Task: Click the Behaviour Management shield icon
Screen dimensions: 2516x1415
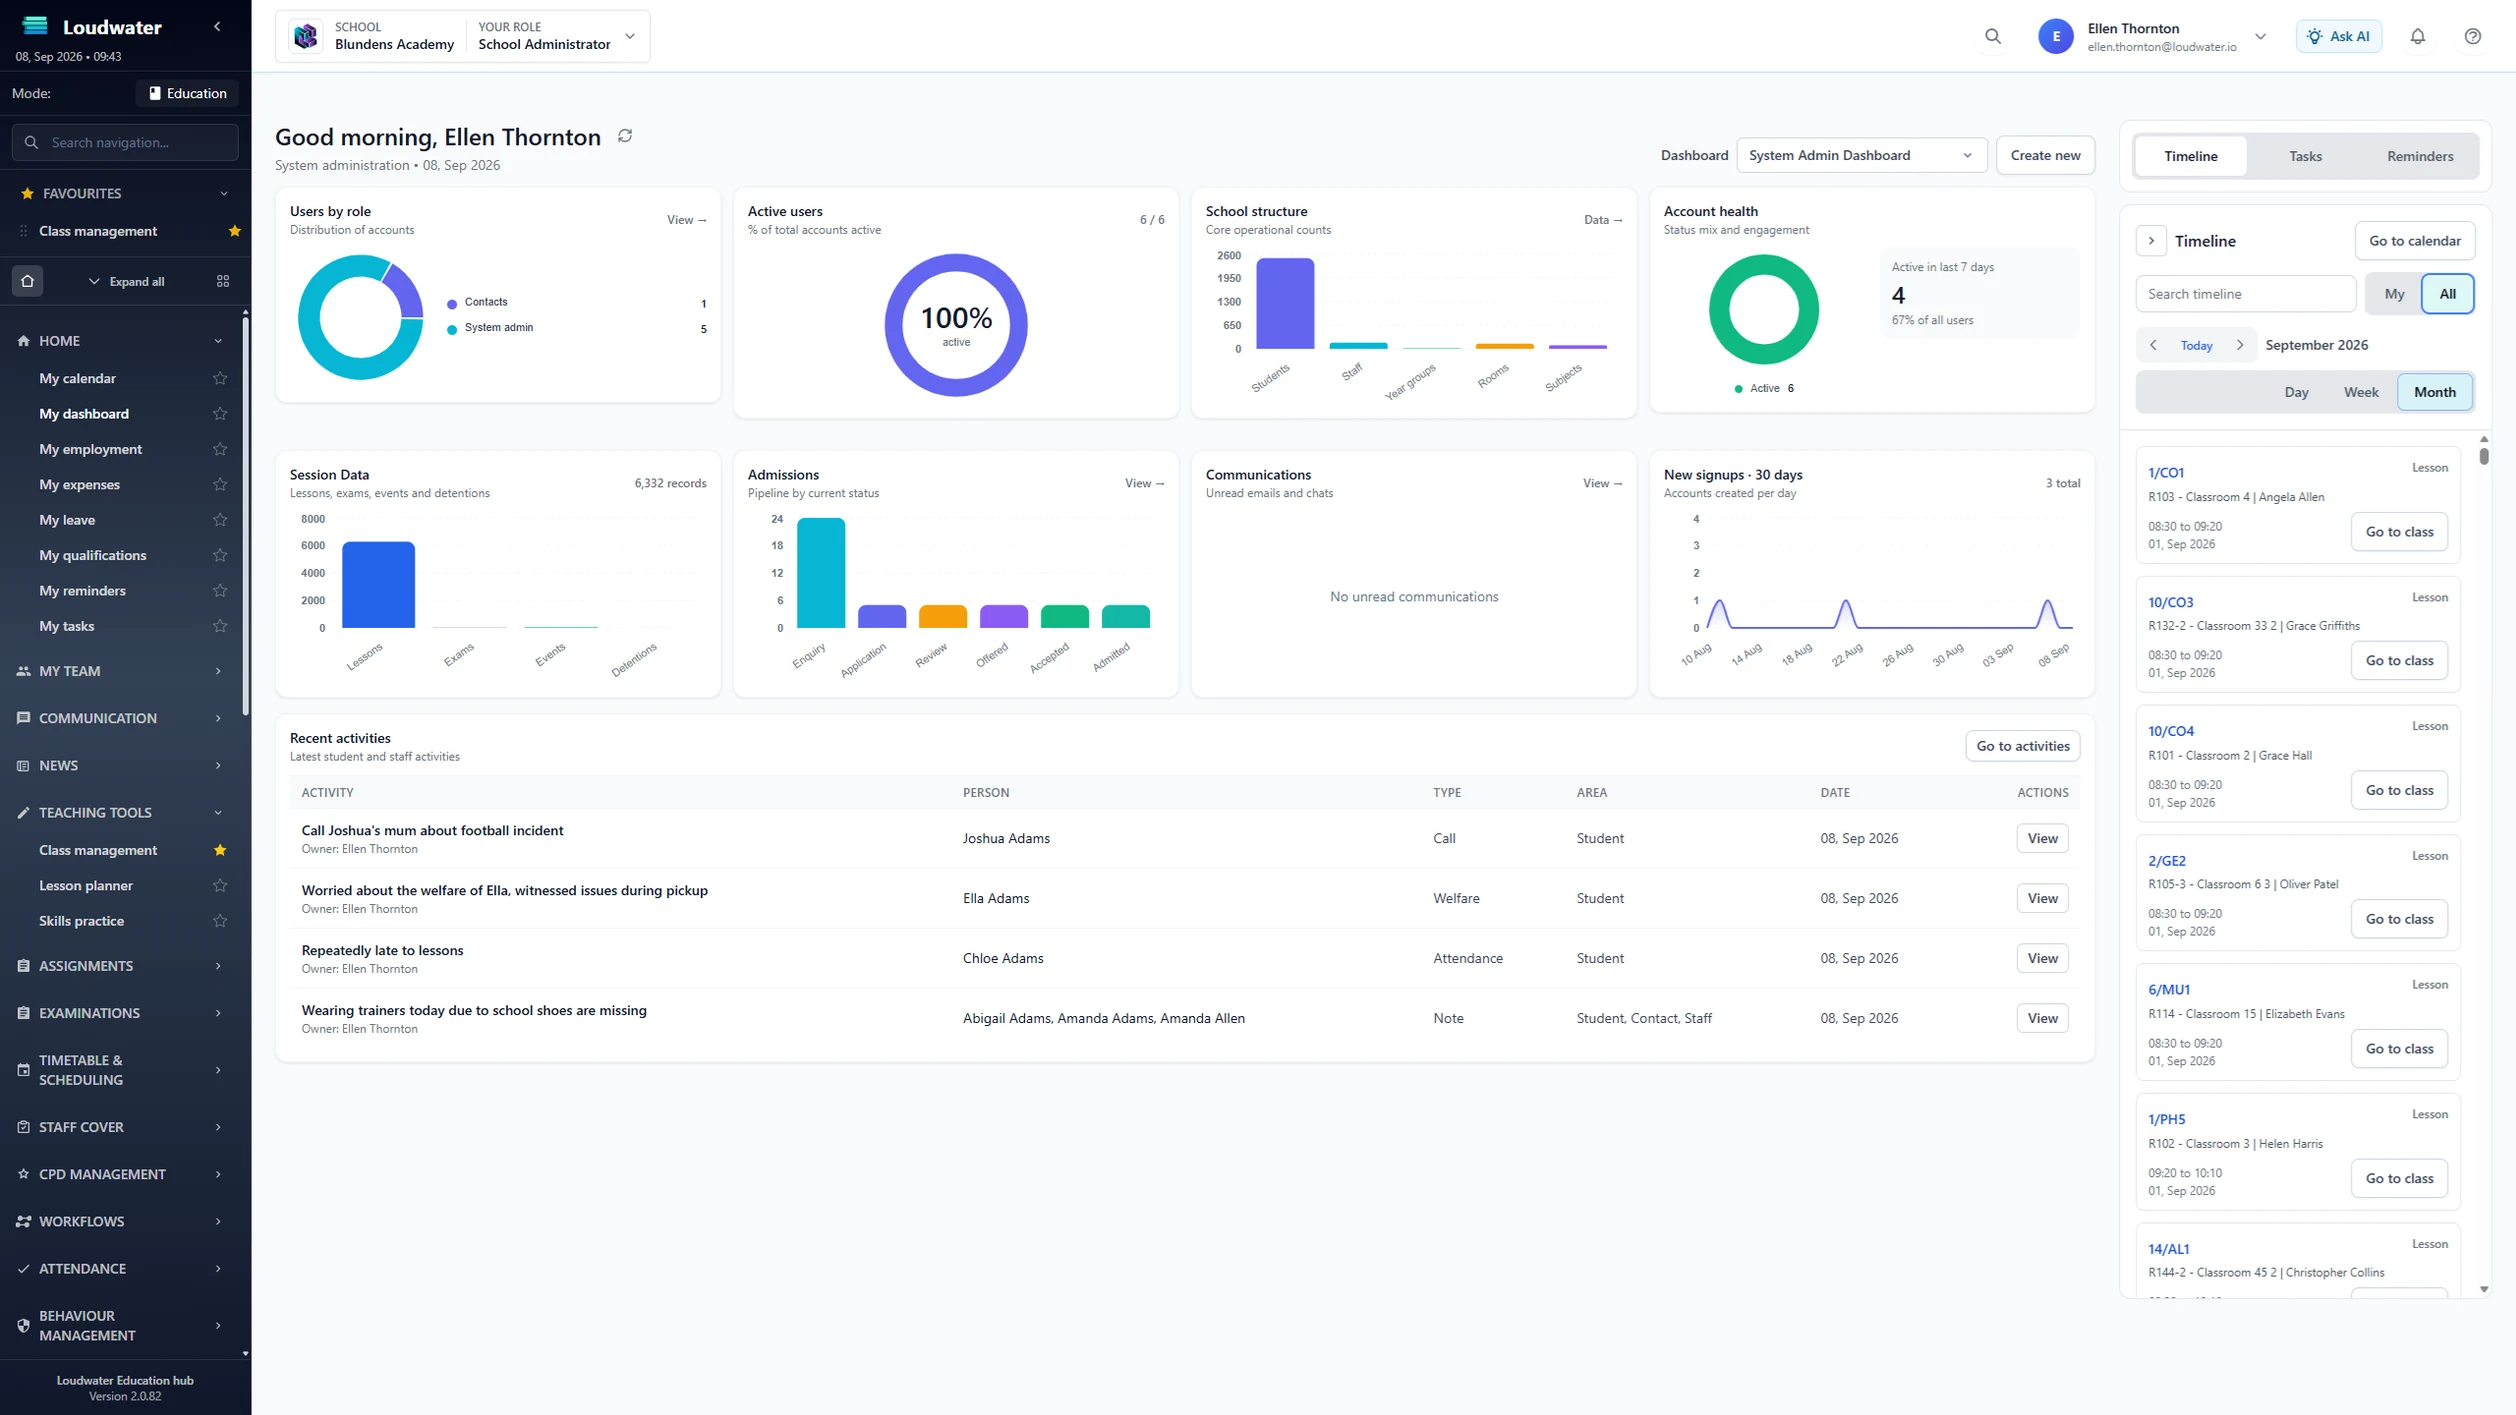Action: [23, 1325]
